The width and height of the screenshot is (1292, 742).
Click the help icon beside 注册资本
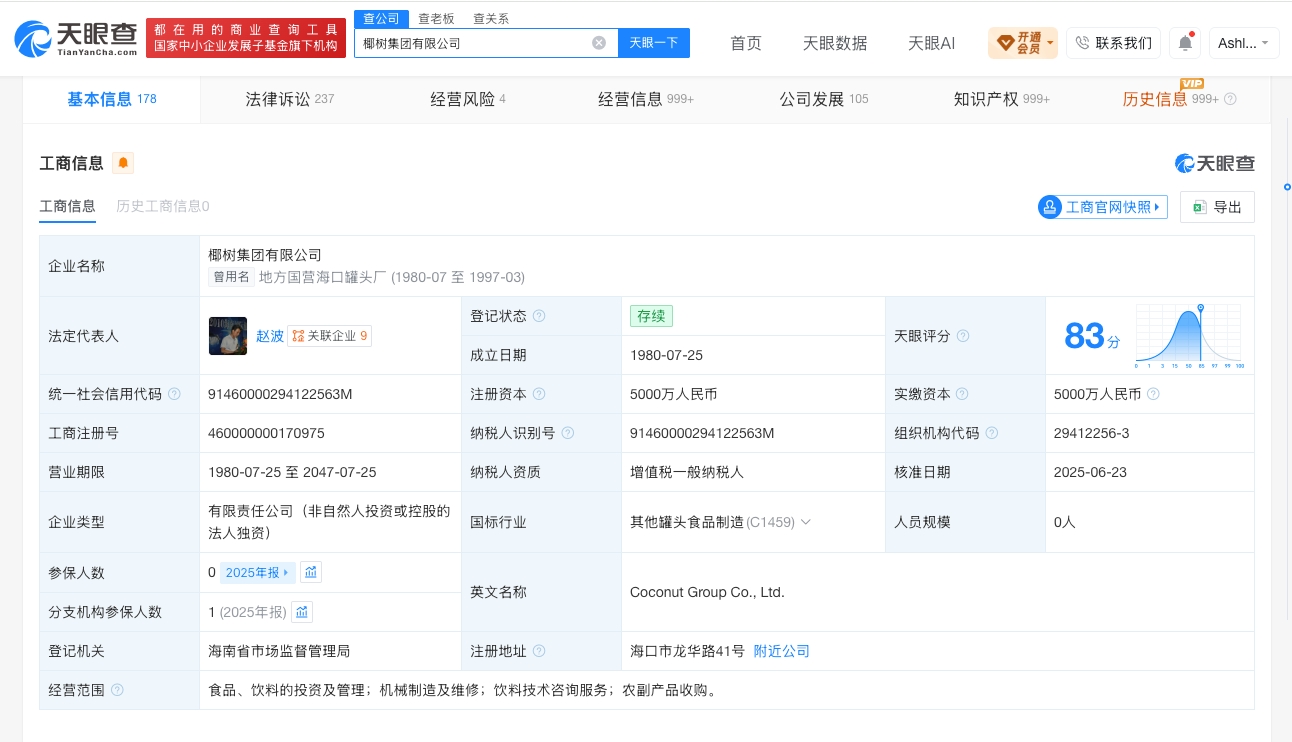pos(539,394)
